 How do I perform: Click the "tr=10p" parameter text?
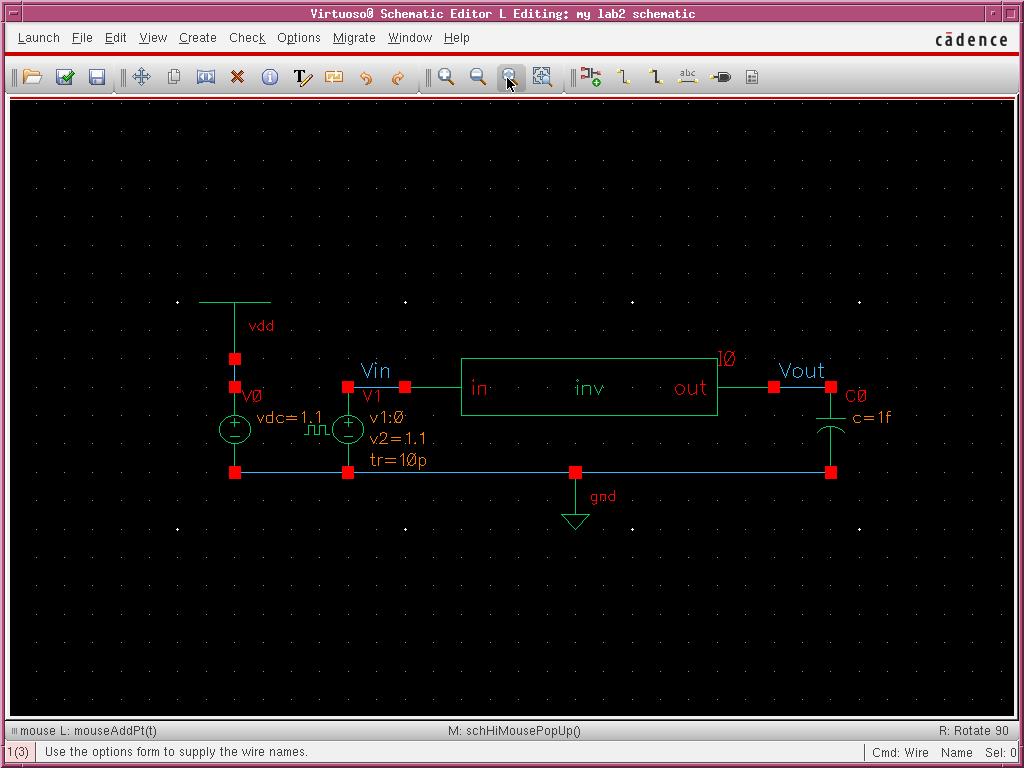click(398, 460)
